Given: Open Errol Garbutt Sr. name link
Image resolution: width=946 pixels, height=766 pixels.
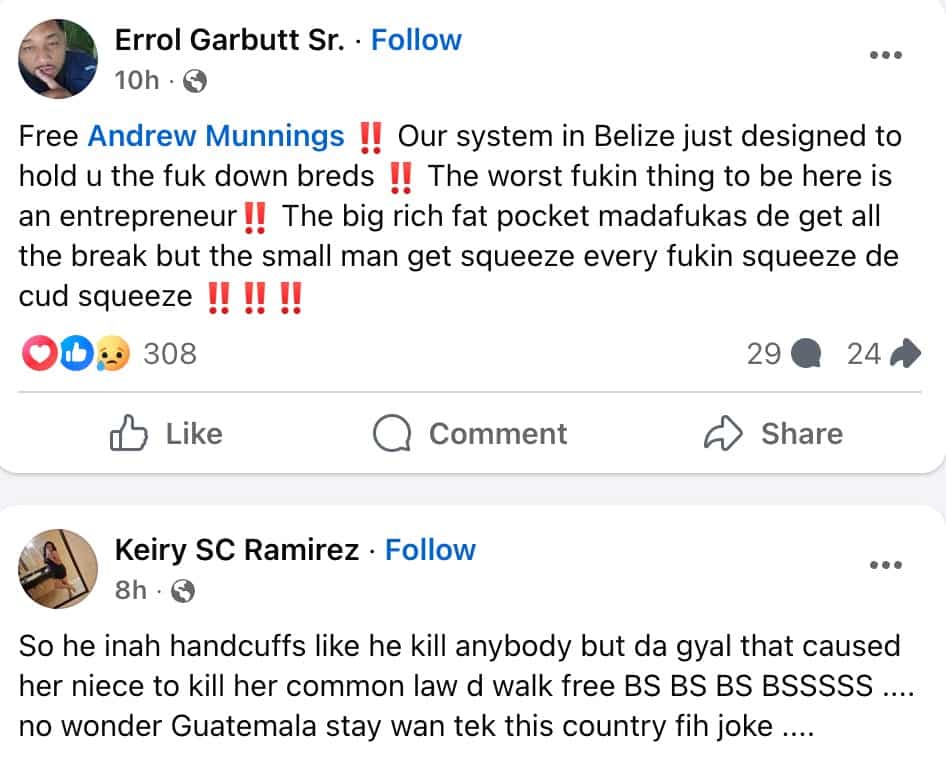Looking at the screenshot, I should (230, 40).
